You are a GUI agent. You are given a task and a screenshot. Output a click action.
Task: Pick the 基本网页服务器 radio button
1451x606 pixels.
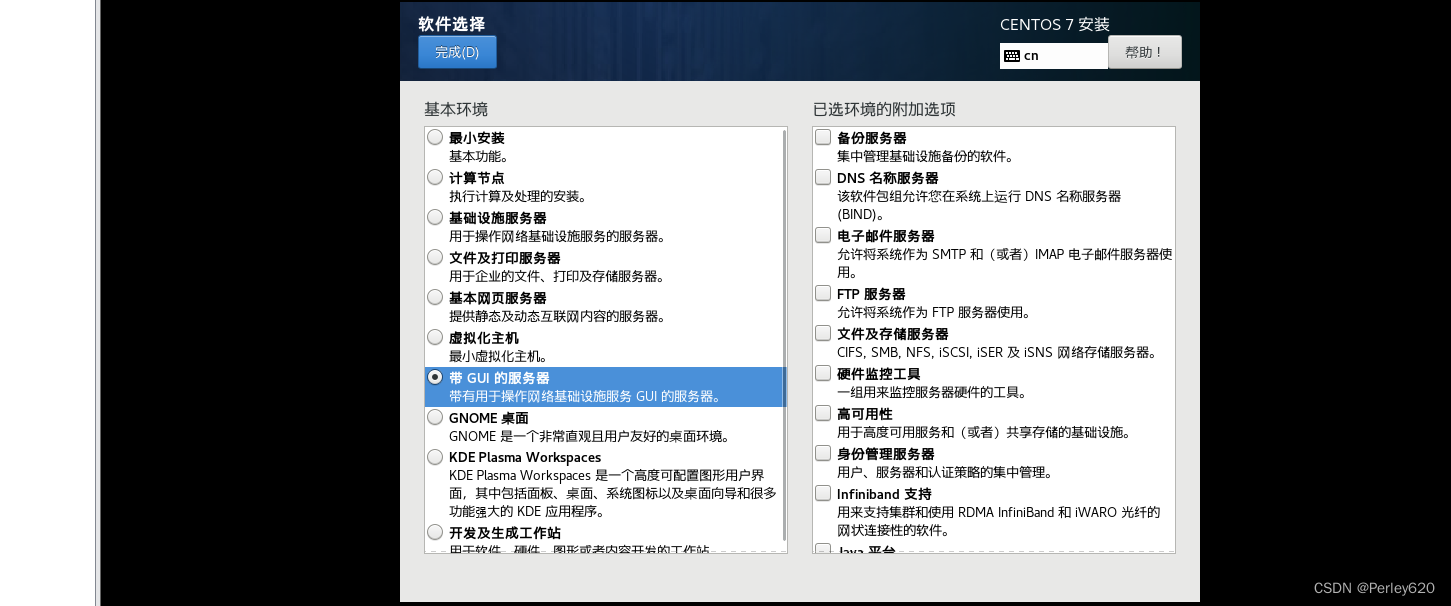point(435,297)
